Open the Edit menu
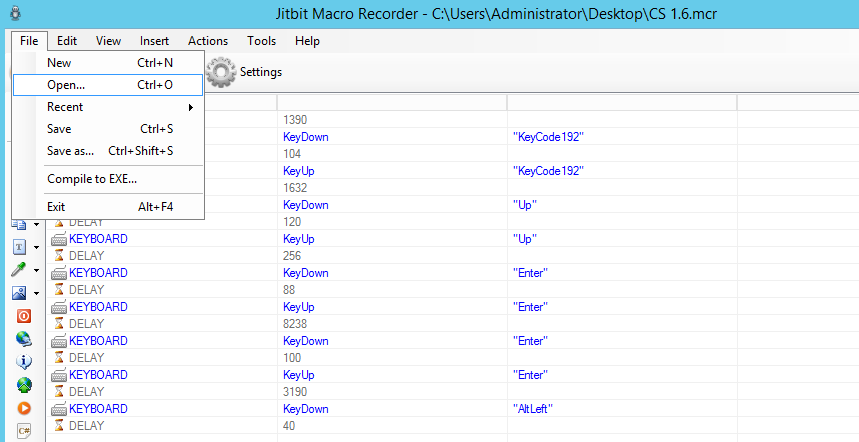The width and height of the screenshot is (859, 442). [67, 41]
